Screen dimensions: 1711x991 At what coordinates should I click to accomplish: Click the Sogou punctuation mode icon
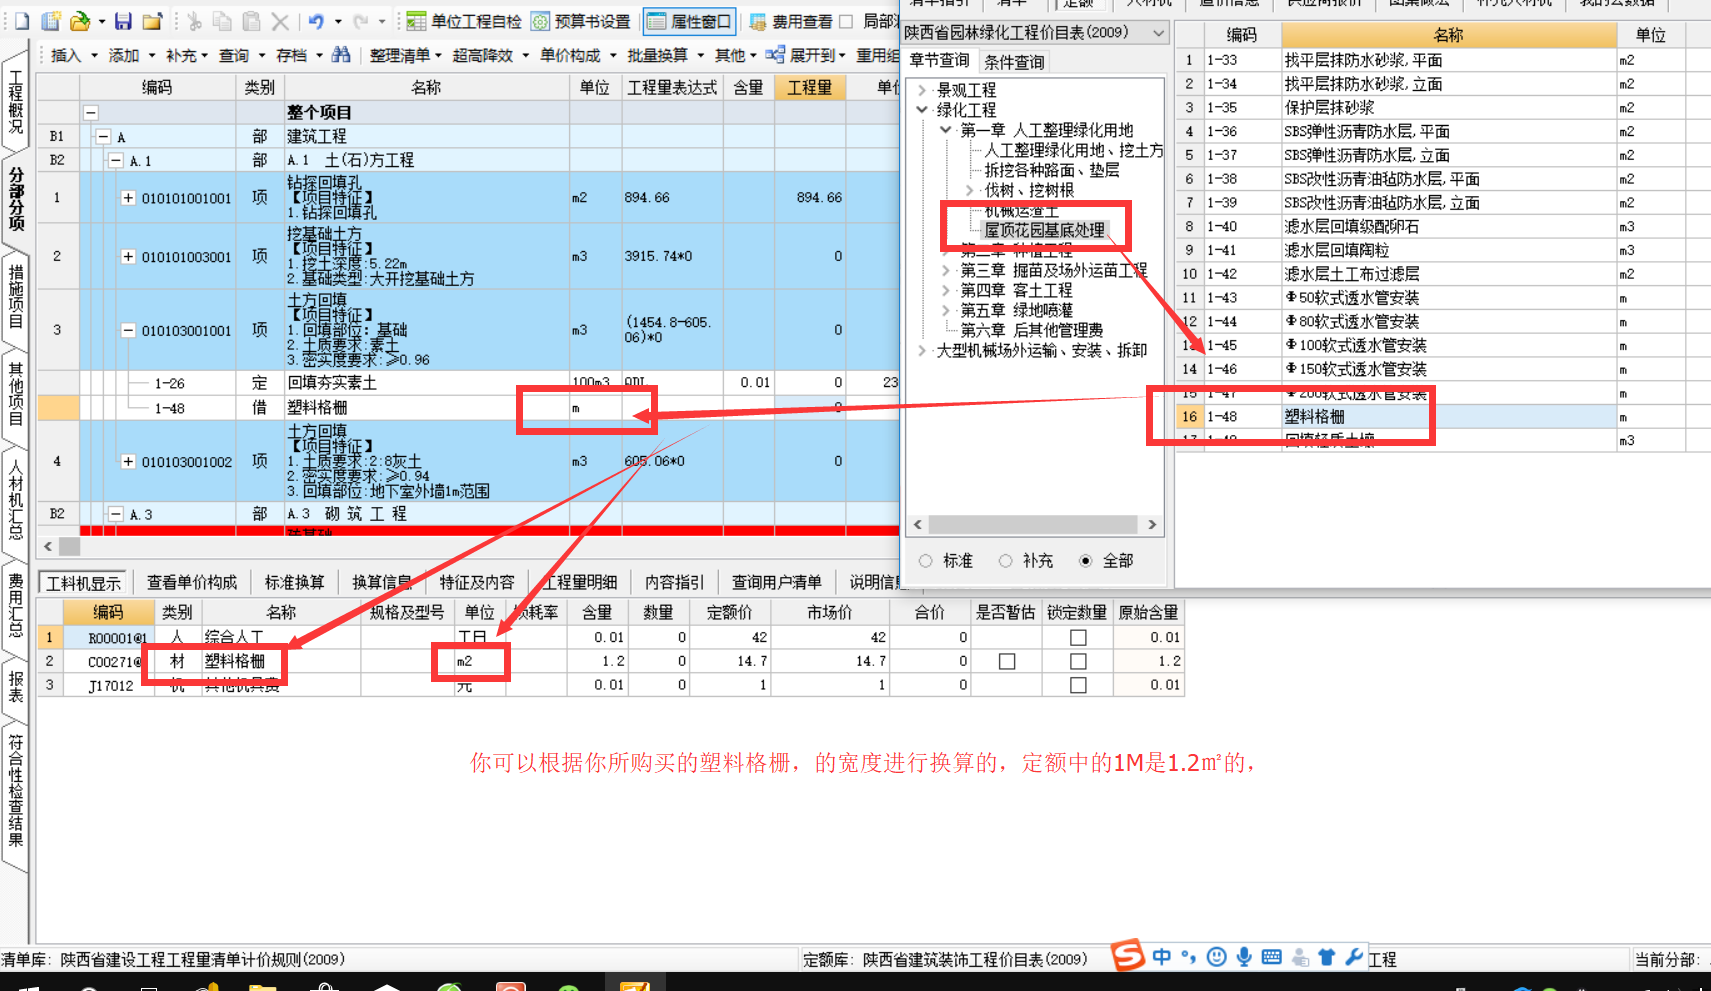1188,957
